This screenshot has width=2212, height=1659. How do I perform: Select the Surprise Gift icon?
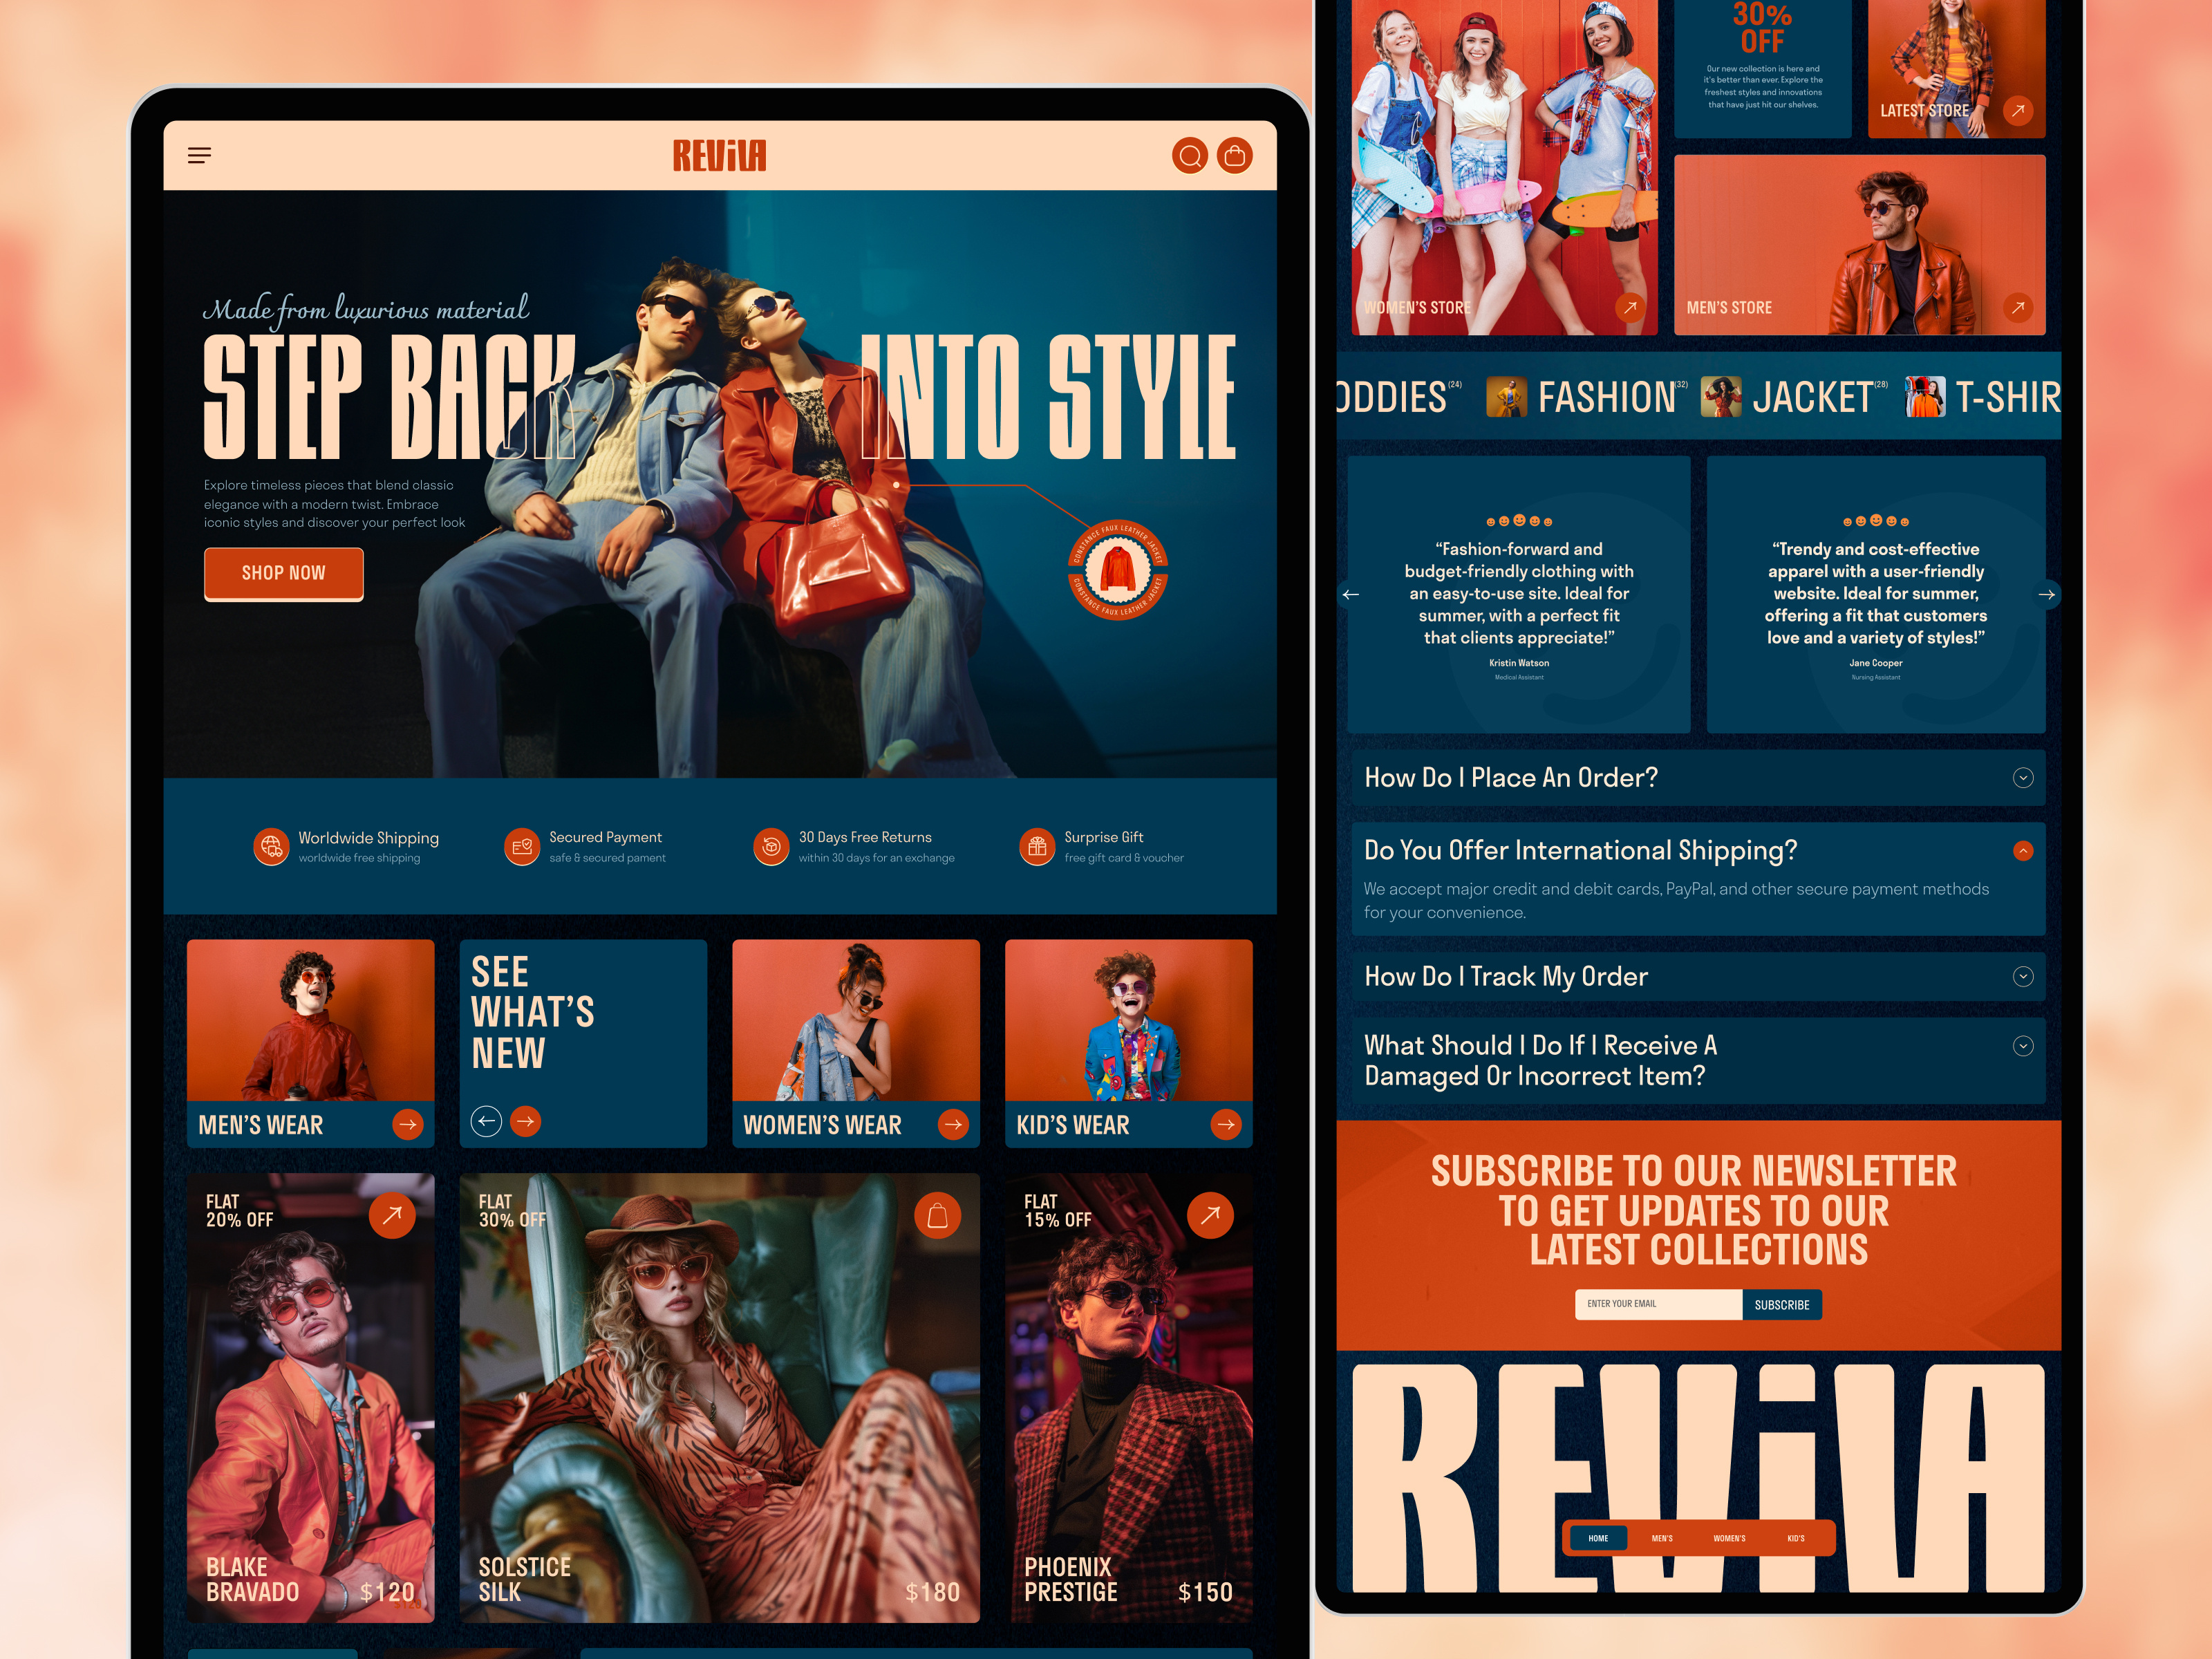(1037, 847)
